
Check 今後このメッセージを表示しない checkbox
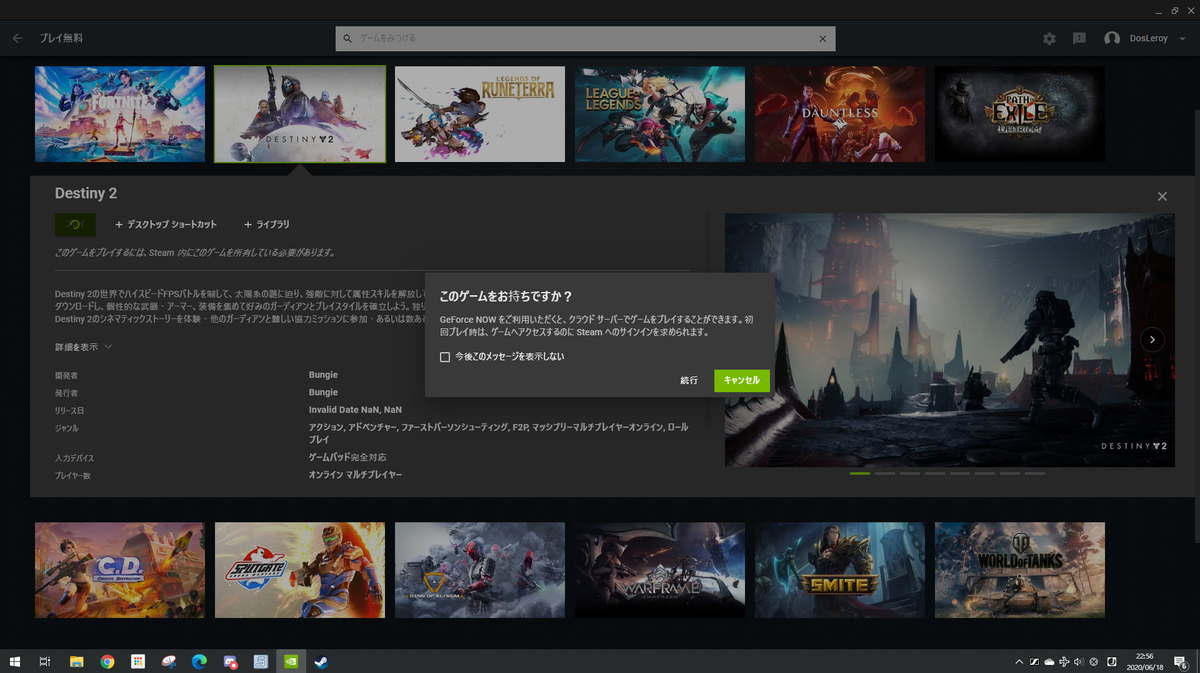(445, 357)
